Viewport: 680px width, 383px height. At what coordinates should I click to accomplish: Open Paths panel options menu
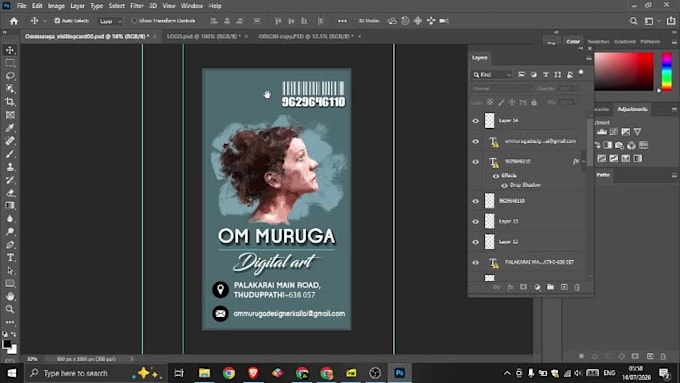[674, 175]
